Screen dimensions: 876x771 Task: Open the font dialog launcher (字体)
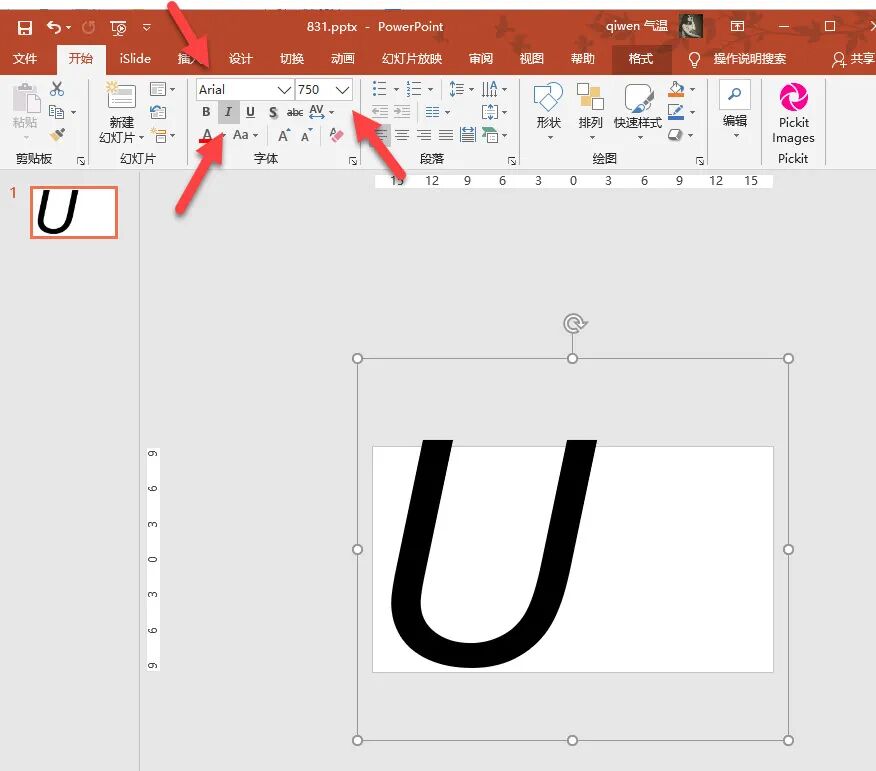[353, 161]
